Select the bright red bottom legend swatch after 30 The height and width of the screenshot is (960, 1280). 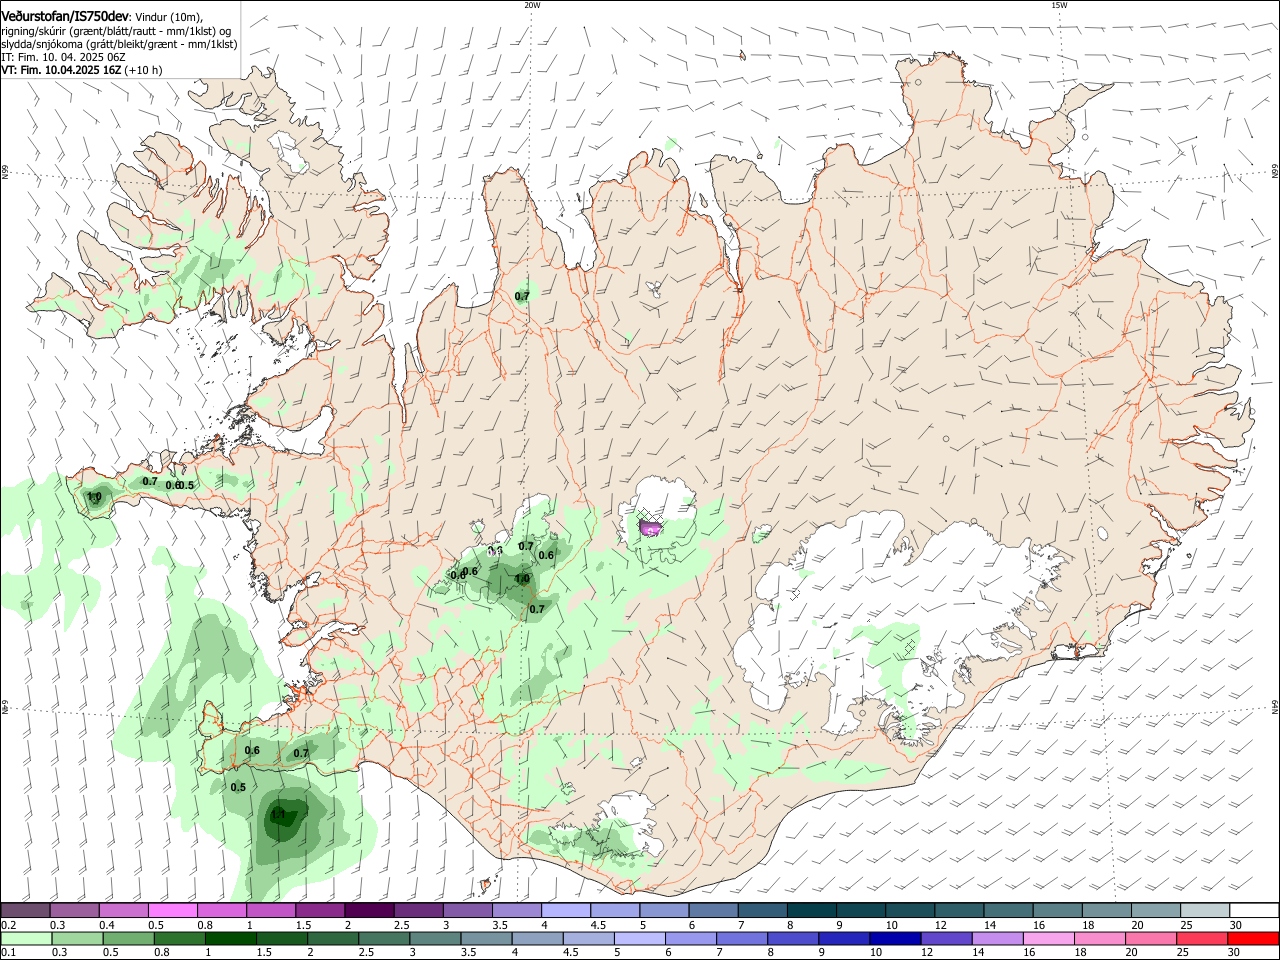(1252, 939)
